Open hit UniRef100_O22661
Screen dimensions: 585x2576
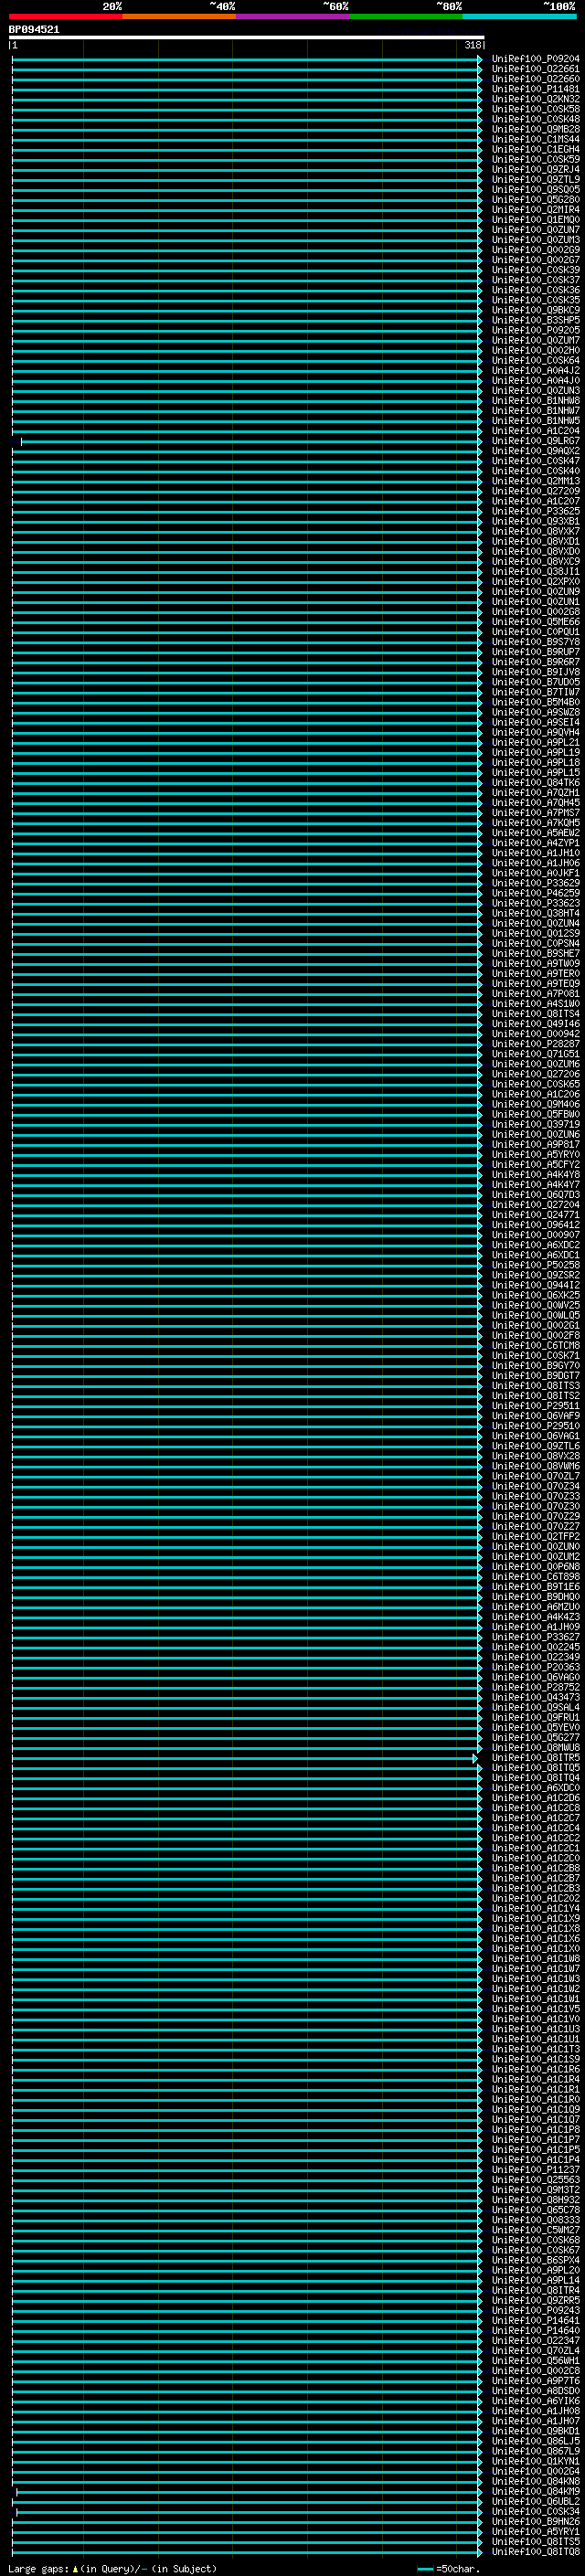[535, 69]
